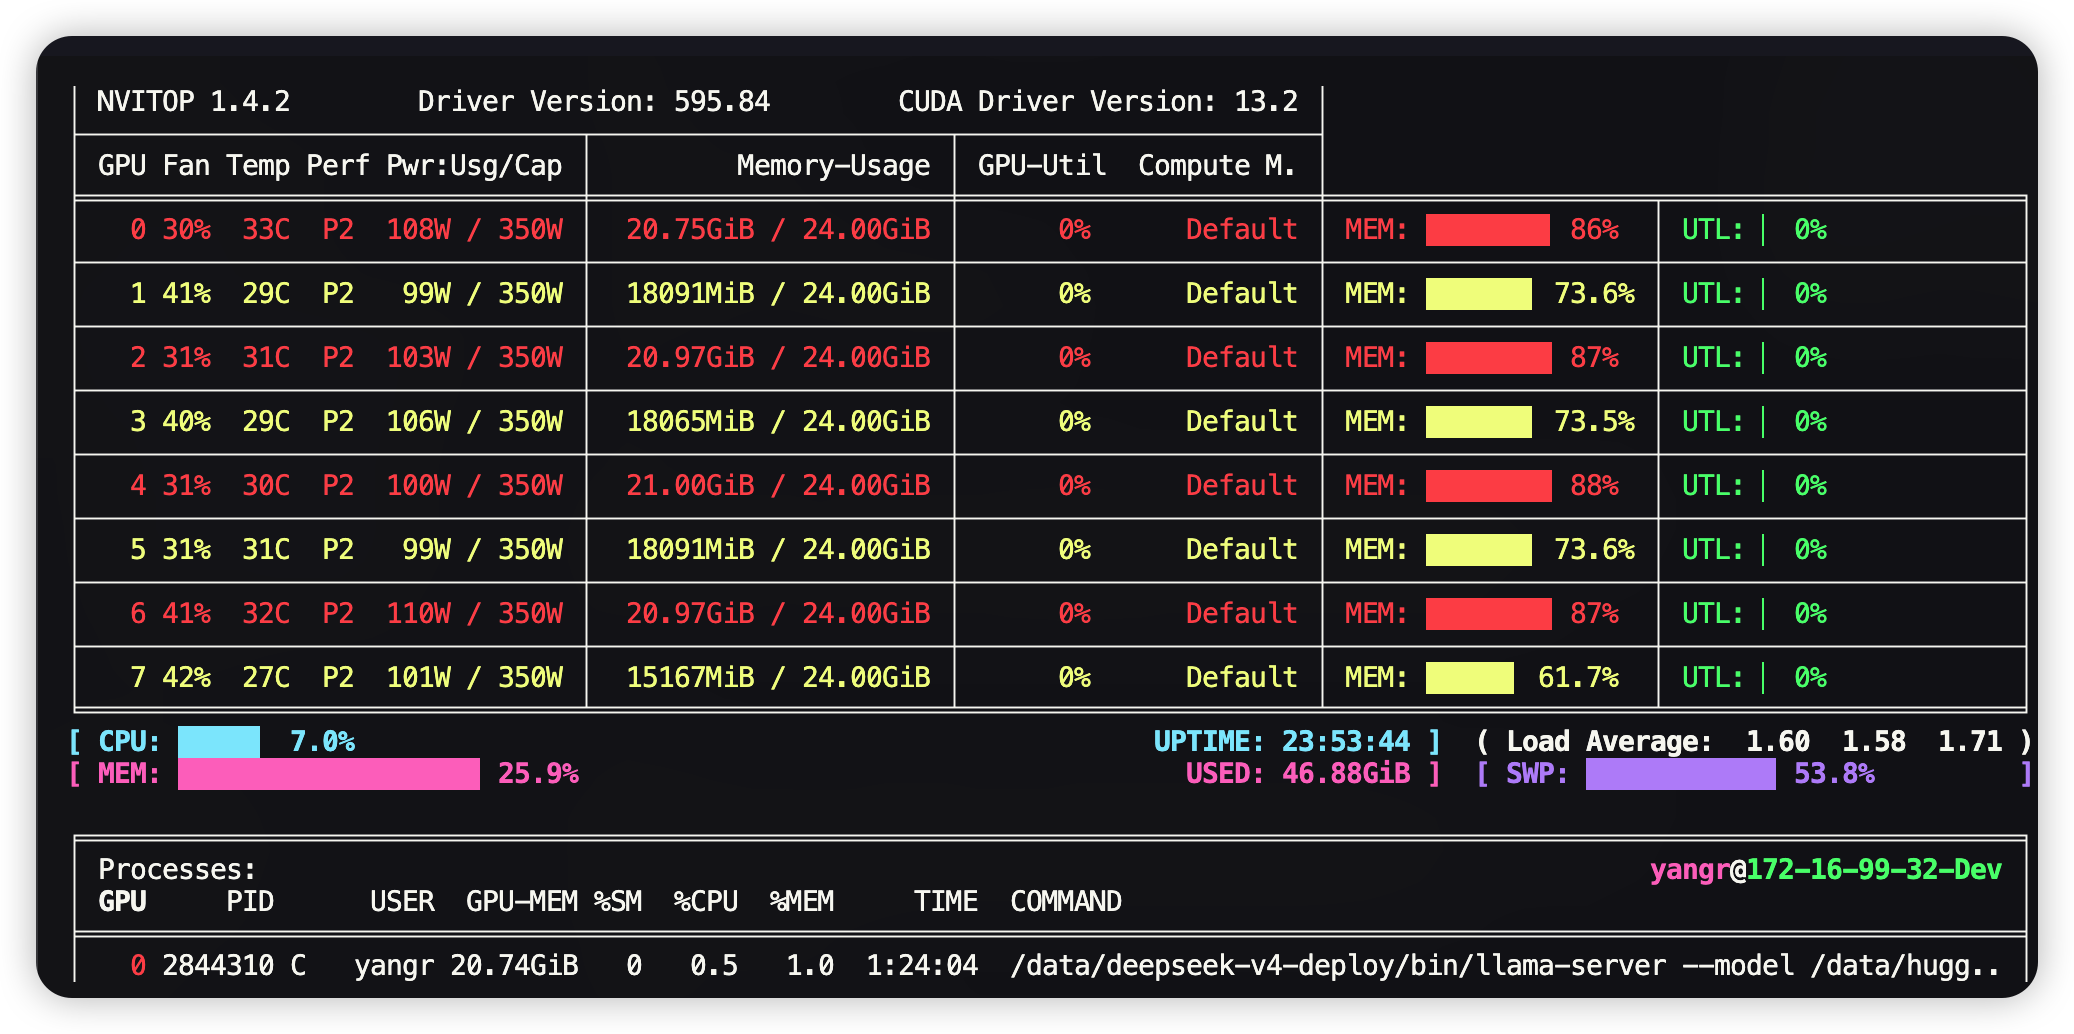2074x1034 pixels.
Task: Select the "Driver Version: 595.84" text
Action: click(594, 101)
